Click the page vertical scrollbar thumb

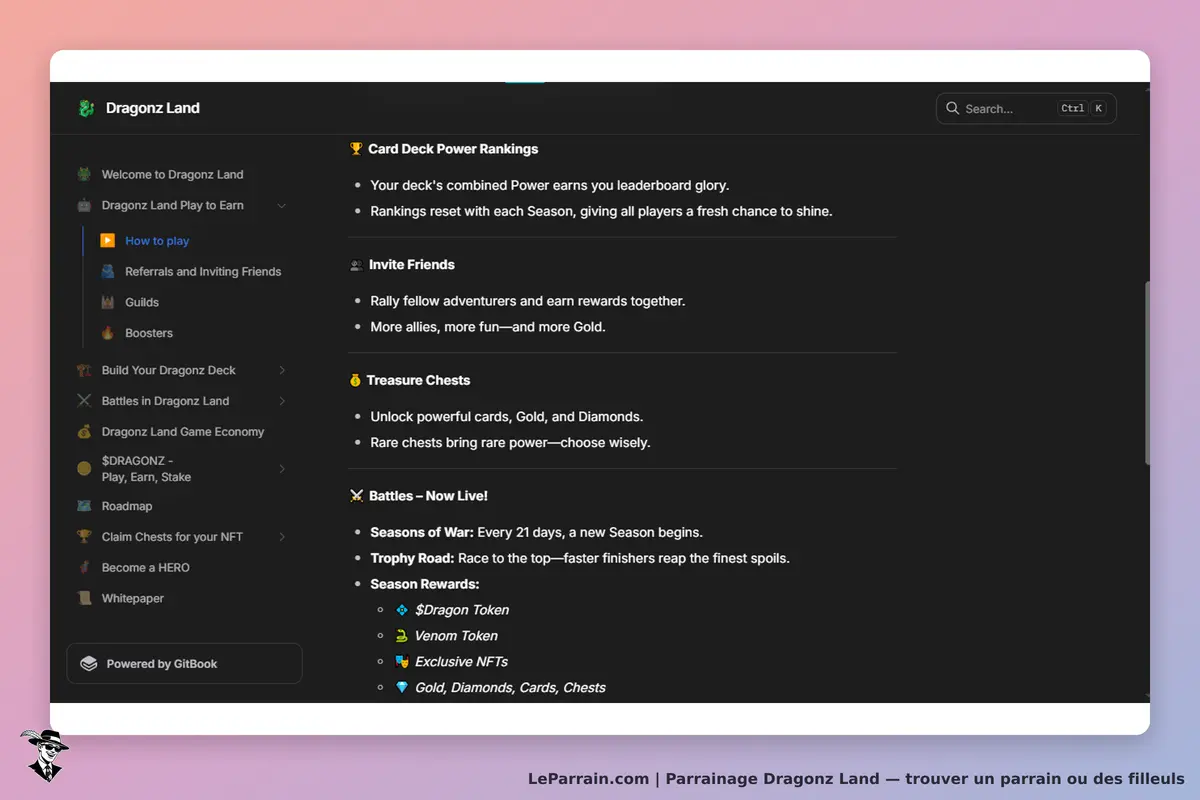pos(1147,373)
